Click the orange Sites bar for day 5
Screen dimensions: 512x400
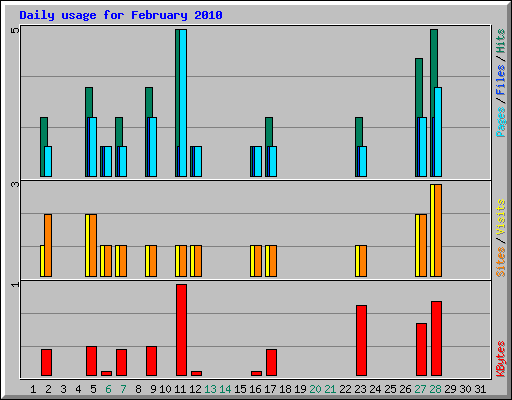93,245
